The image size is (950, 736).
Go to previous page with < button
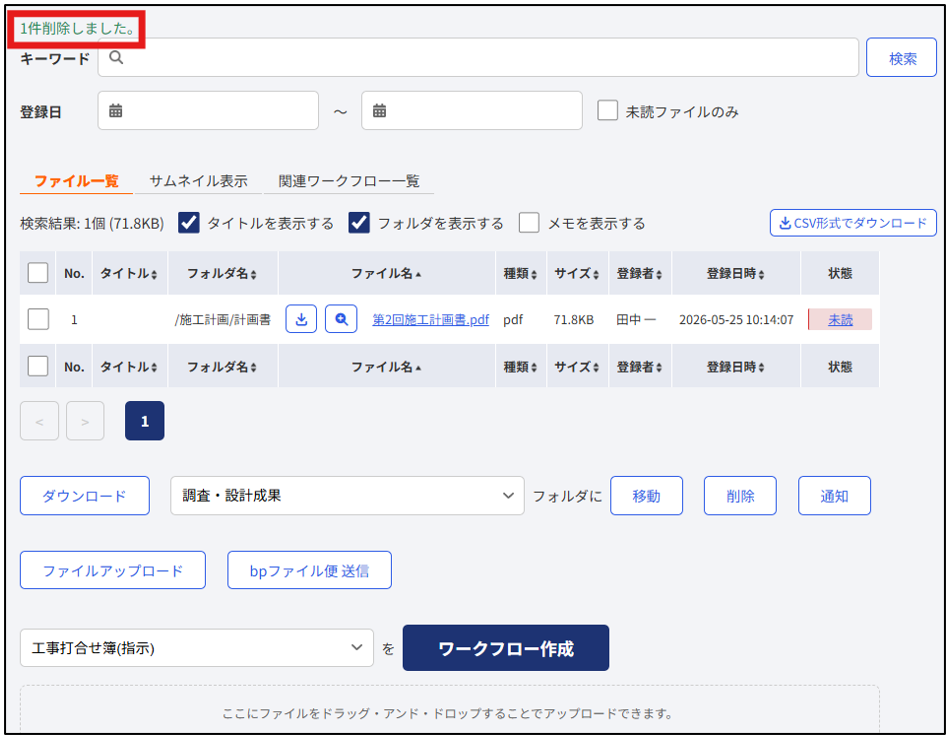[39, 420]
